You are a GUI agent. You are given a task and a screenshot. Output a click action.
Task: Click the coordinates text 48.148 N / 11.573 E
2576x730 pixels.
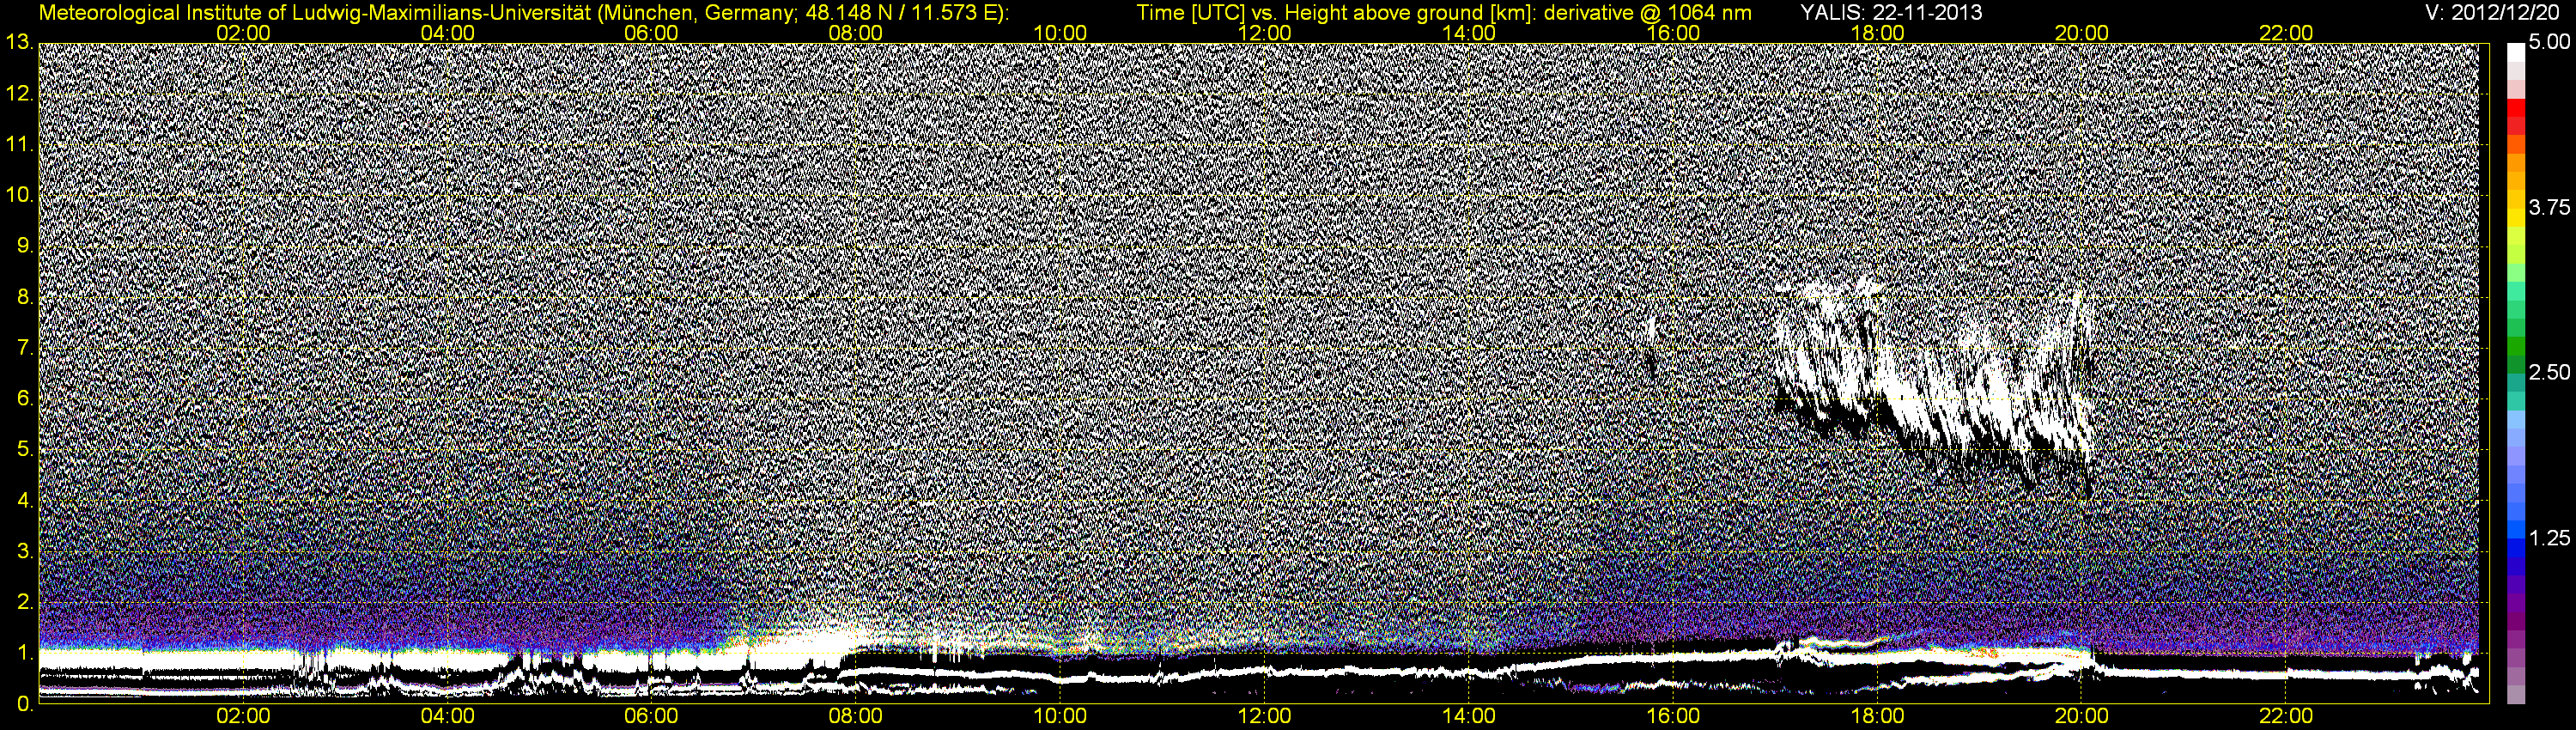point(899,13)
